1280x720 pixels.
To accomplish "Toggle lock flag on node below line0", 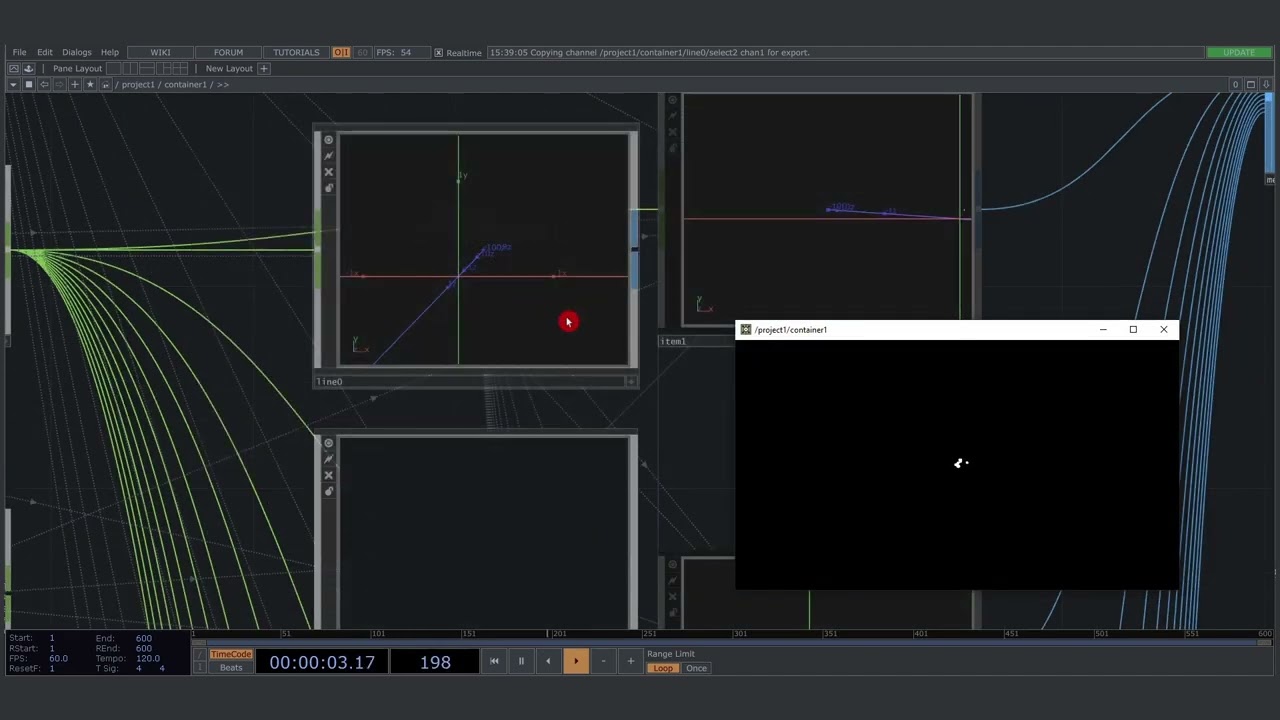I will (x=328, y=491).
